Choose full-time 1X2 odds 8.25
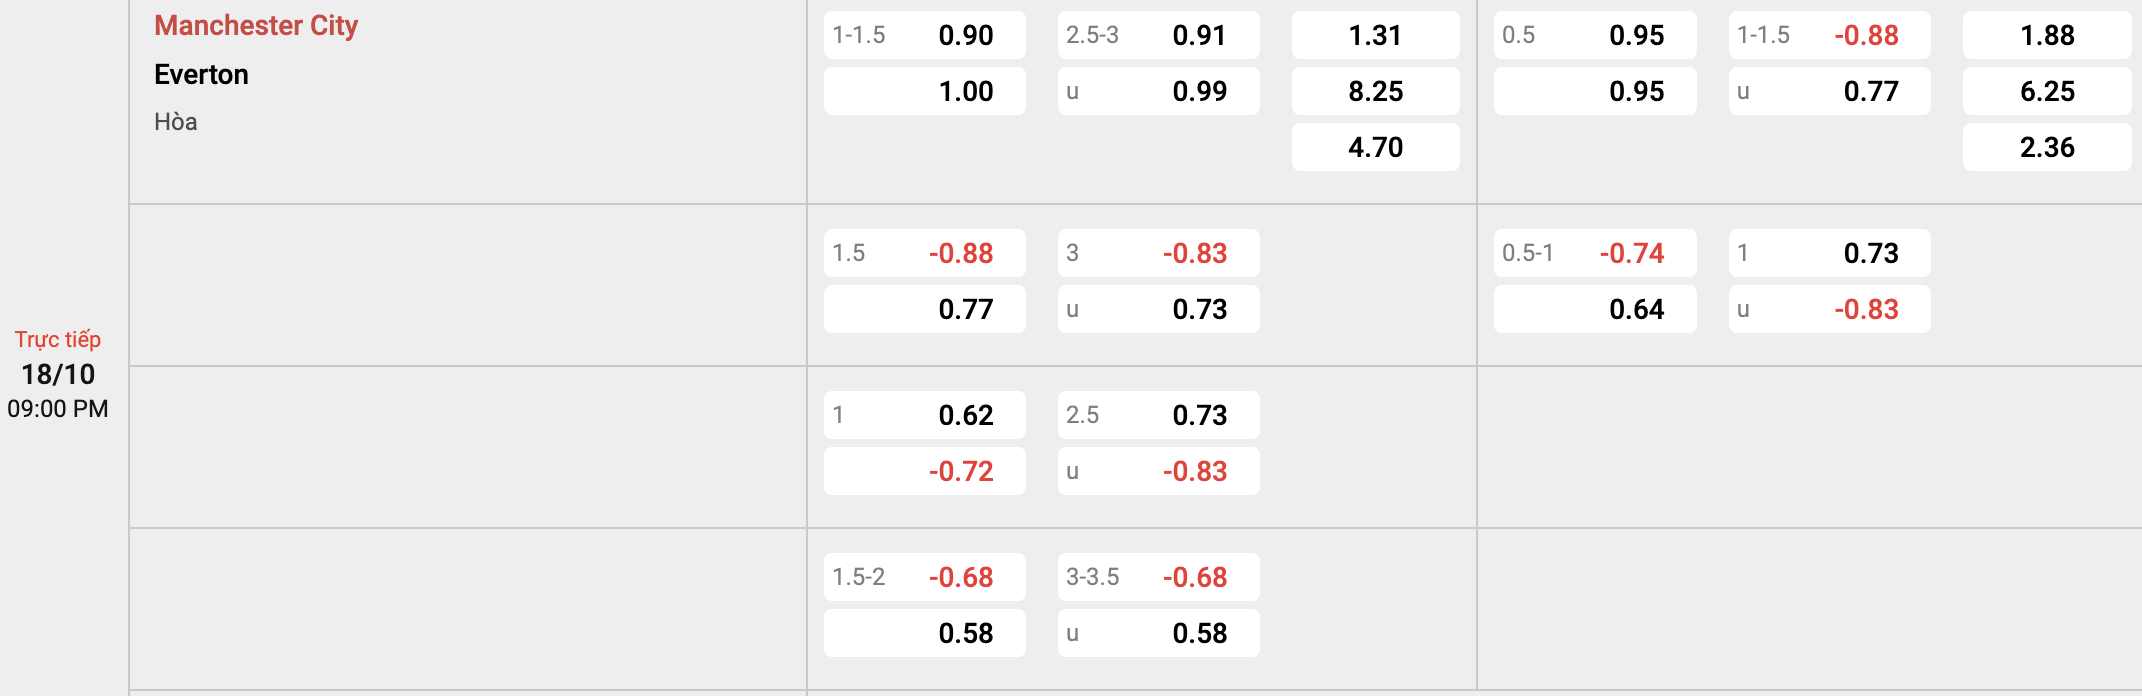 (1376, 91)
